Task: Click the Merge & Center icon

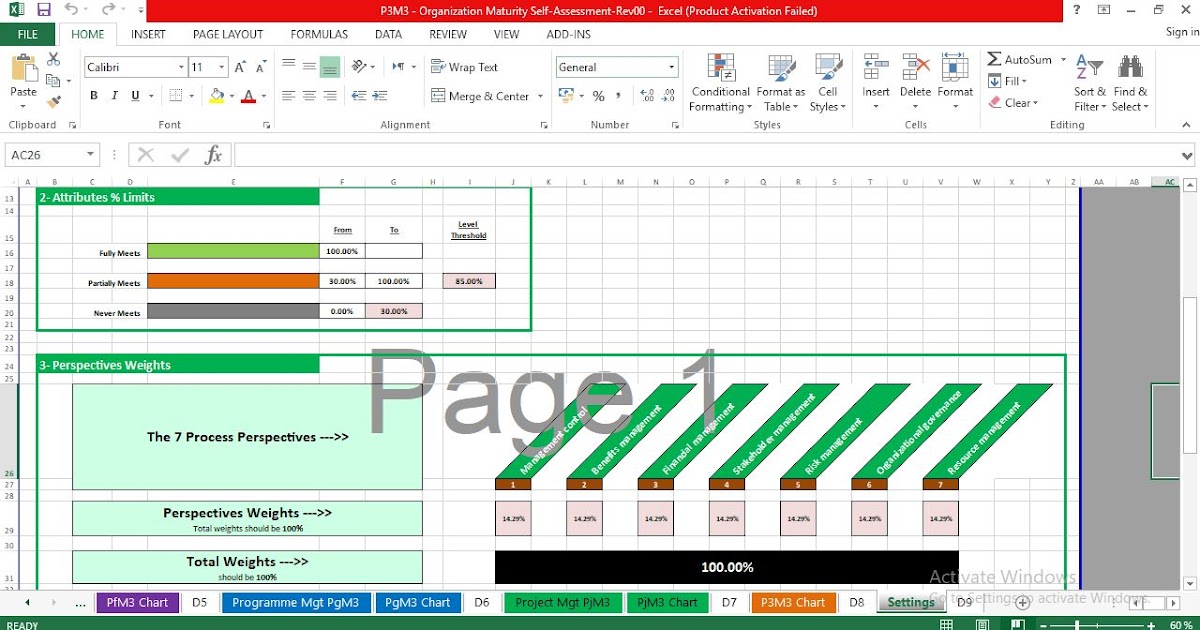Action: coord(439,96)
